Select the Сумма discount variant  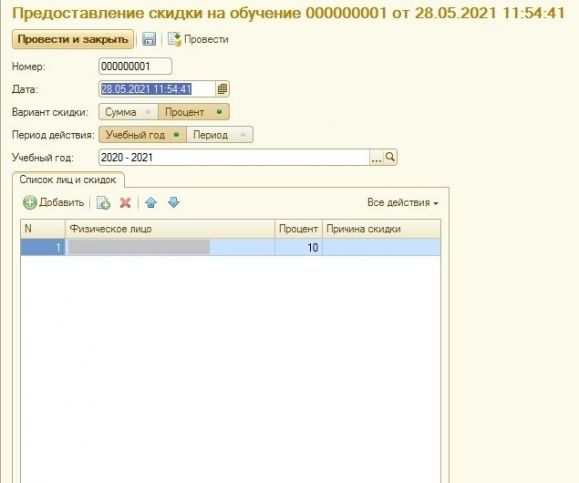(x=128, y=112)
